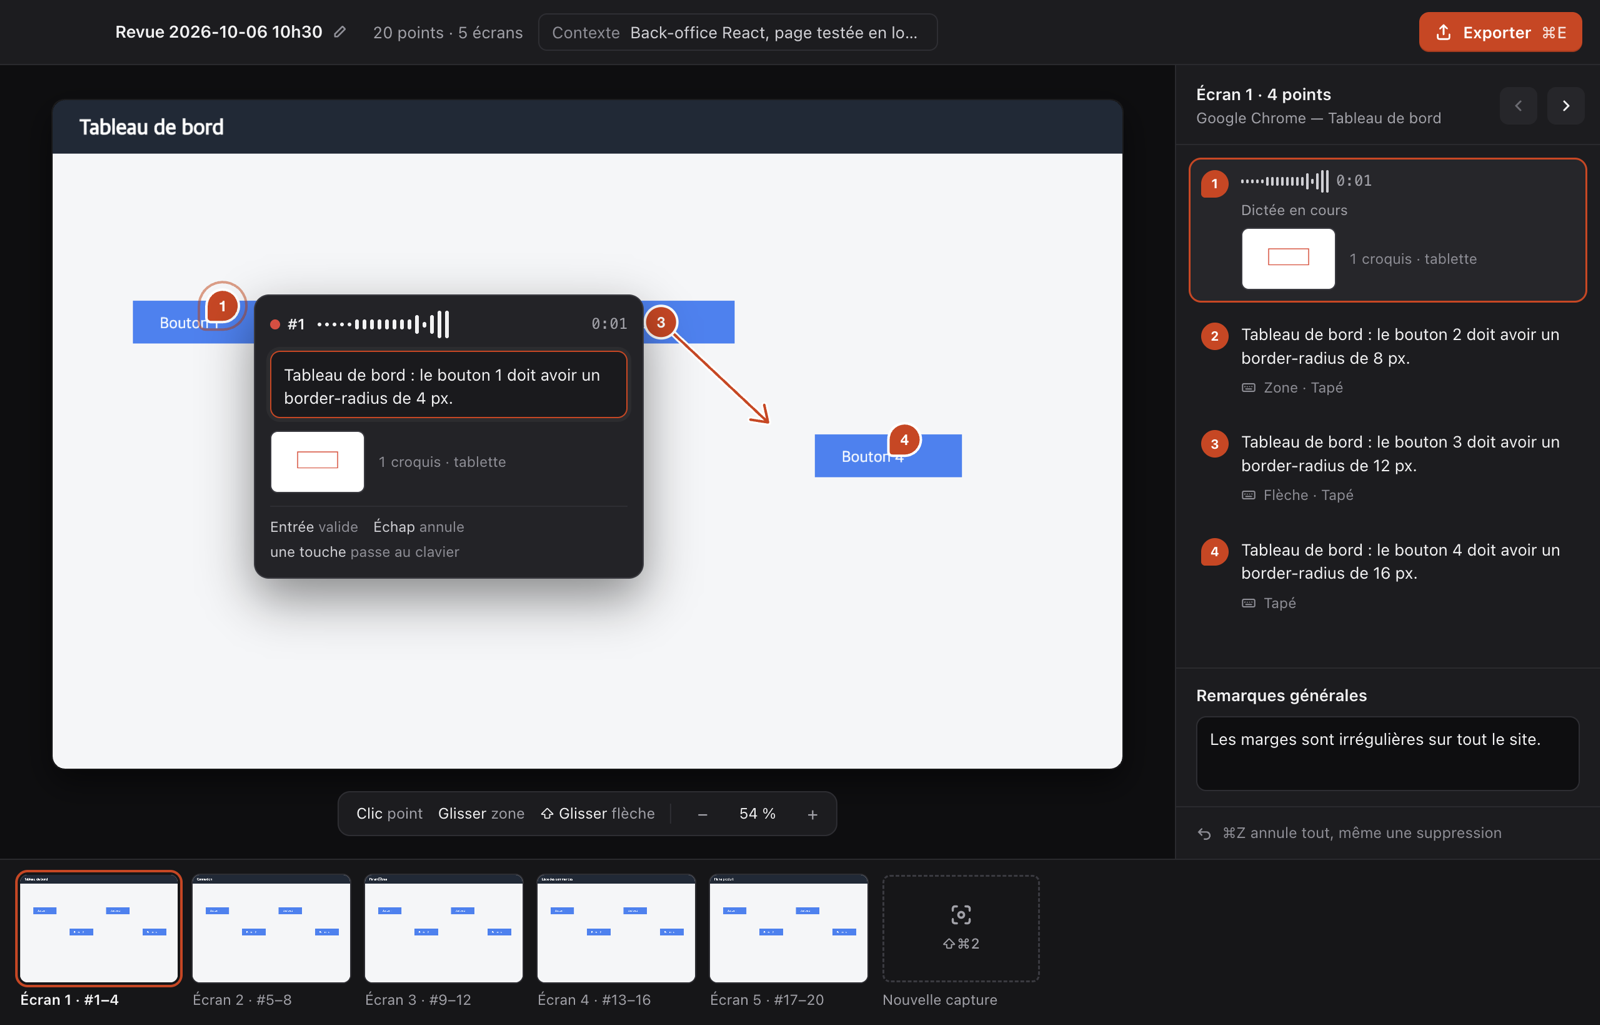
Task: Click the badge number 3 in sidebar
Action: pos(1214,444)
